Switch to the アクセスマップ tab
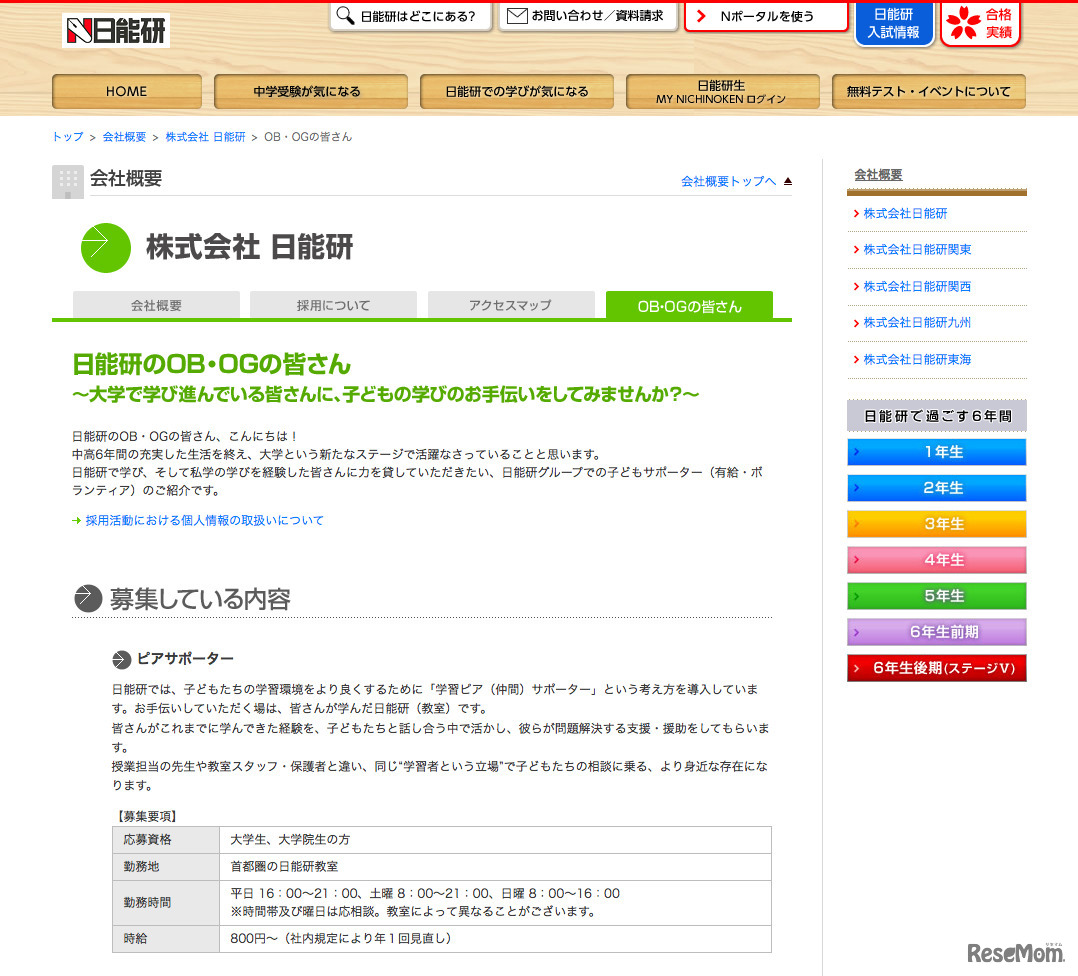The height and width of the screenshot is (976, 1078). tap(510, 305)
